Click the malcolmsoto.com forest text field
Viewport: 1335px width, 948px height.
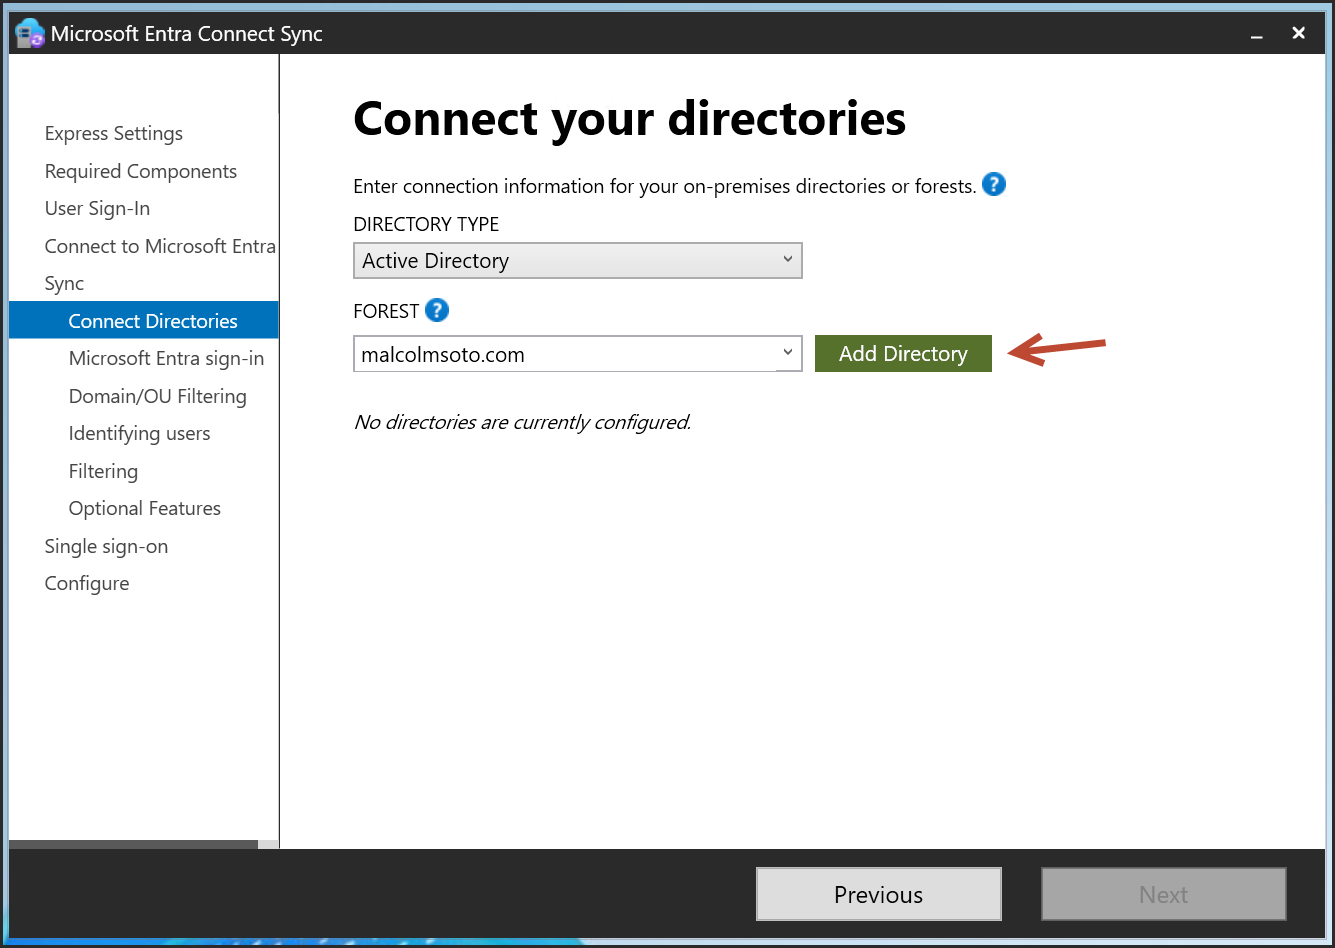[x=565, y=354]
